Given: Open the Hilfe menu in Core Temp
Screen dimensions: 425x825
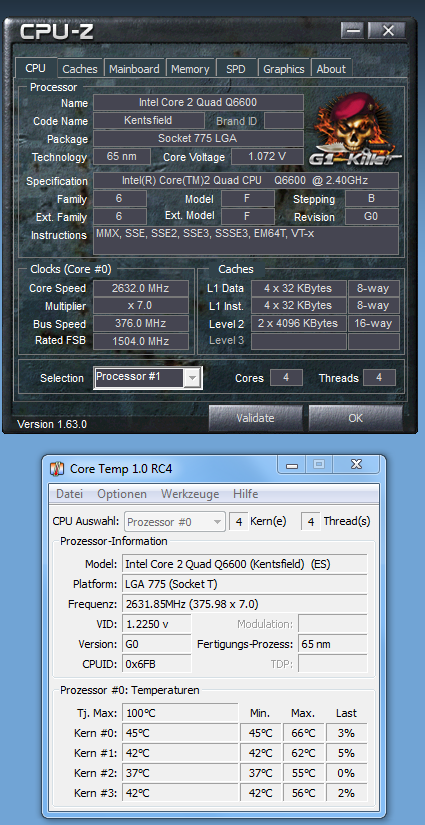Looking at the screenshot, I should point(246,494).
